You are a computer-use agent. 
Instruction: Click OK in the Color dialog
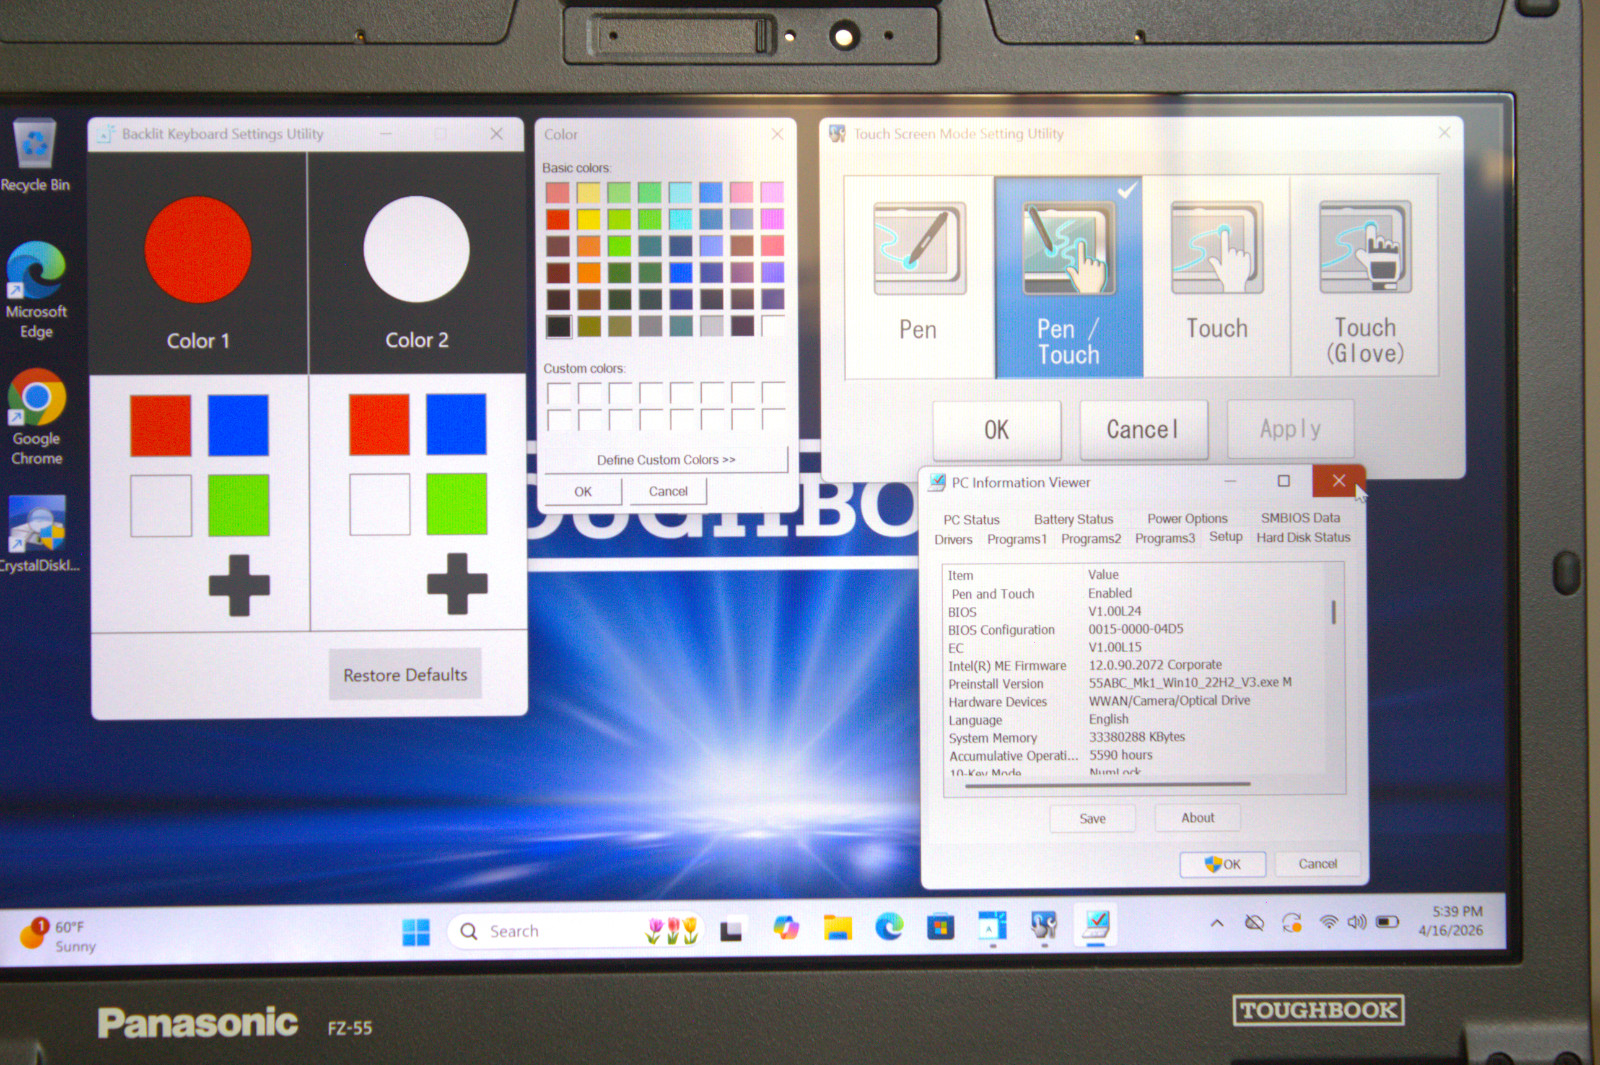point(583,492)
